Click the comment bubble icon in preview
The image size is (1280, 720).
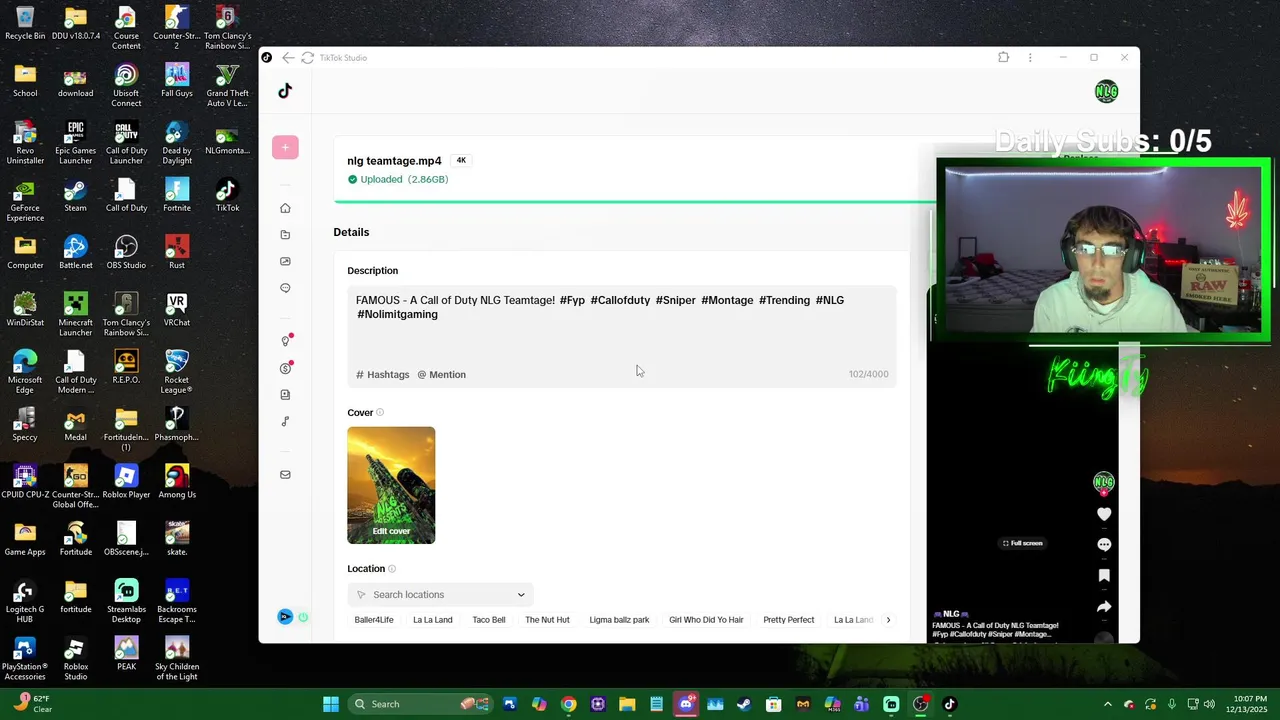click(1104, 545)
